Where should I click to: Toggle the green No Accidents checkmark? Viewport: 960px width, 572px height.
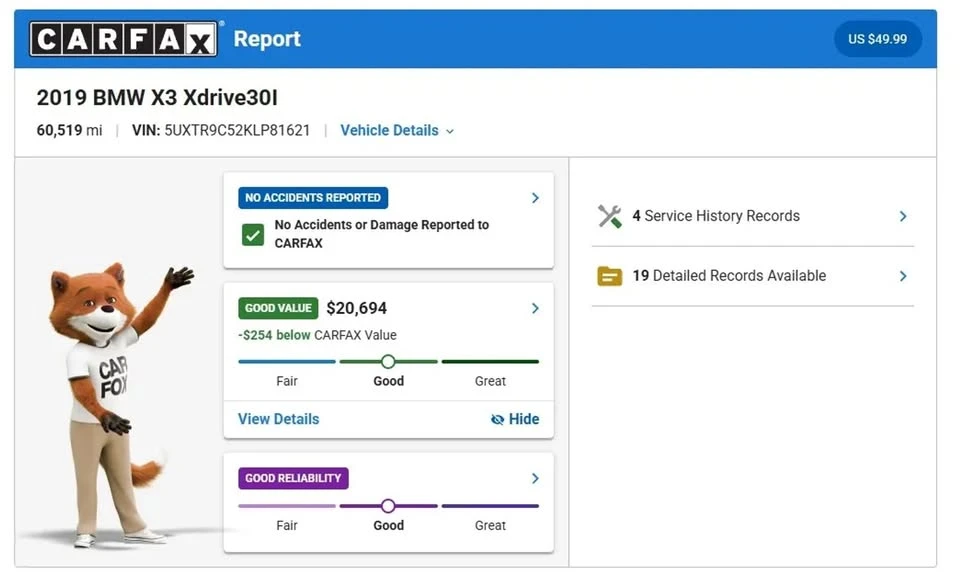click(x=253, y=235)
